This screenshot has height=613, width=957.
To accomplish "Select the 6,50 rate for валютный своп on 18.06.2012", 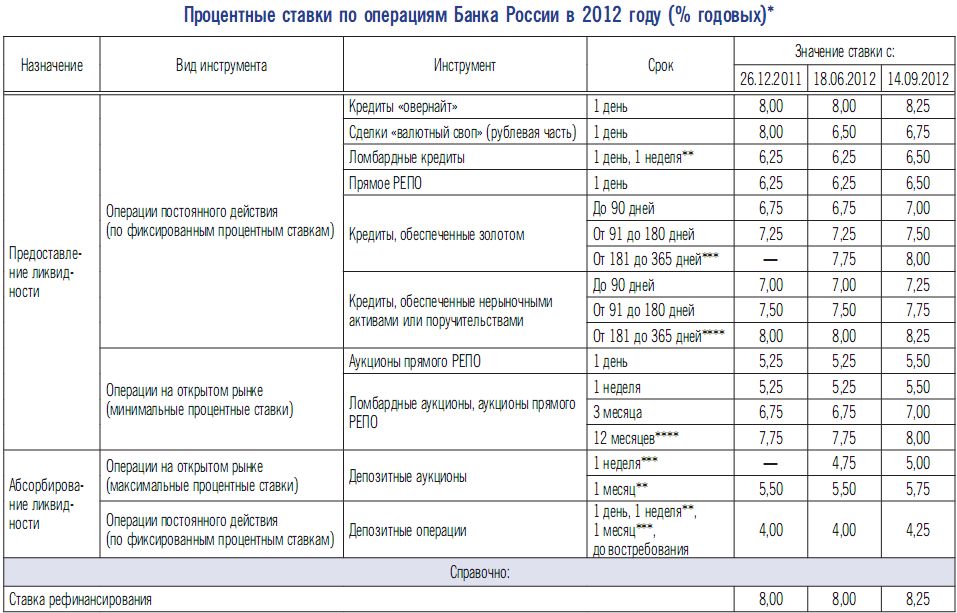I will pyautogui.click(x=844, y=132).
